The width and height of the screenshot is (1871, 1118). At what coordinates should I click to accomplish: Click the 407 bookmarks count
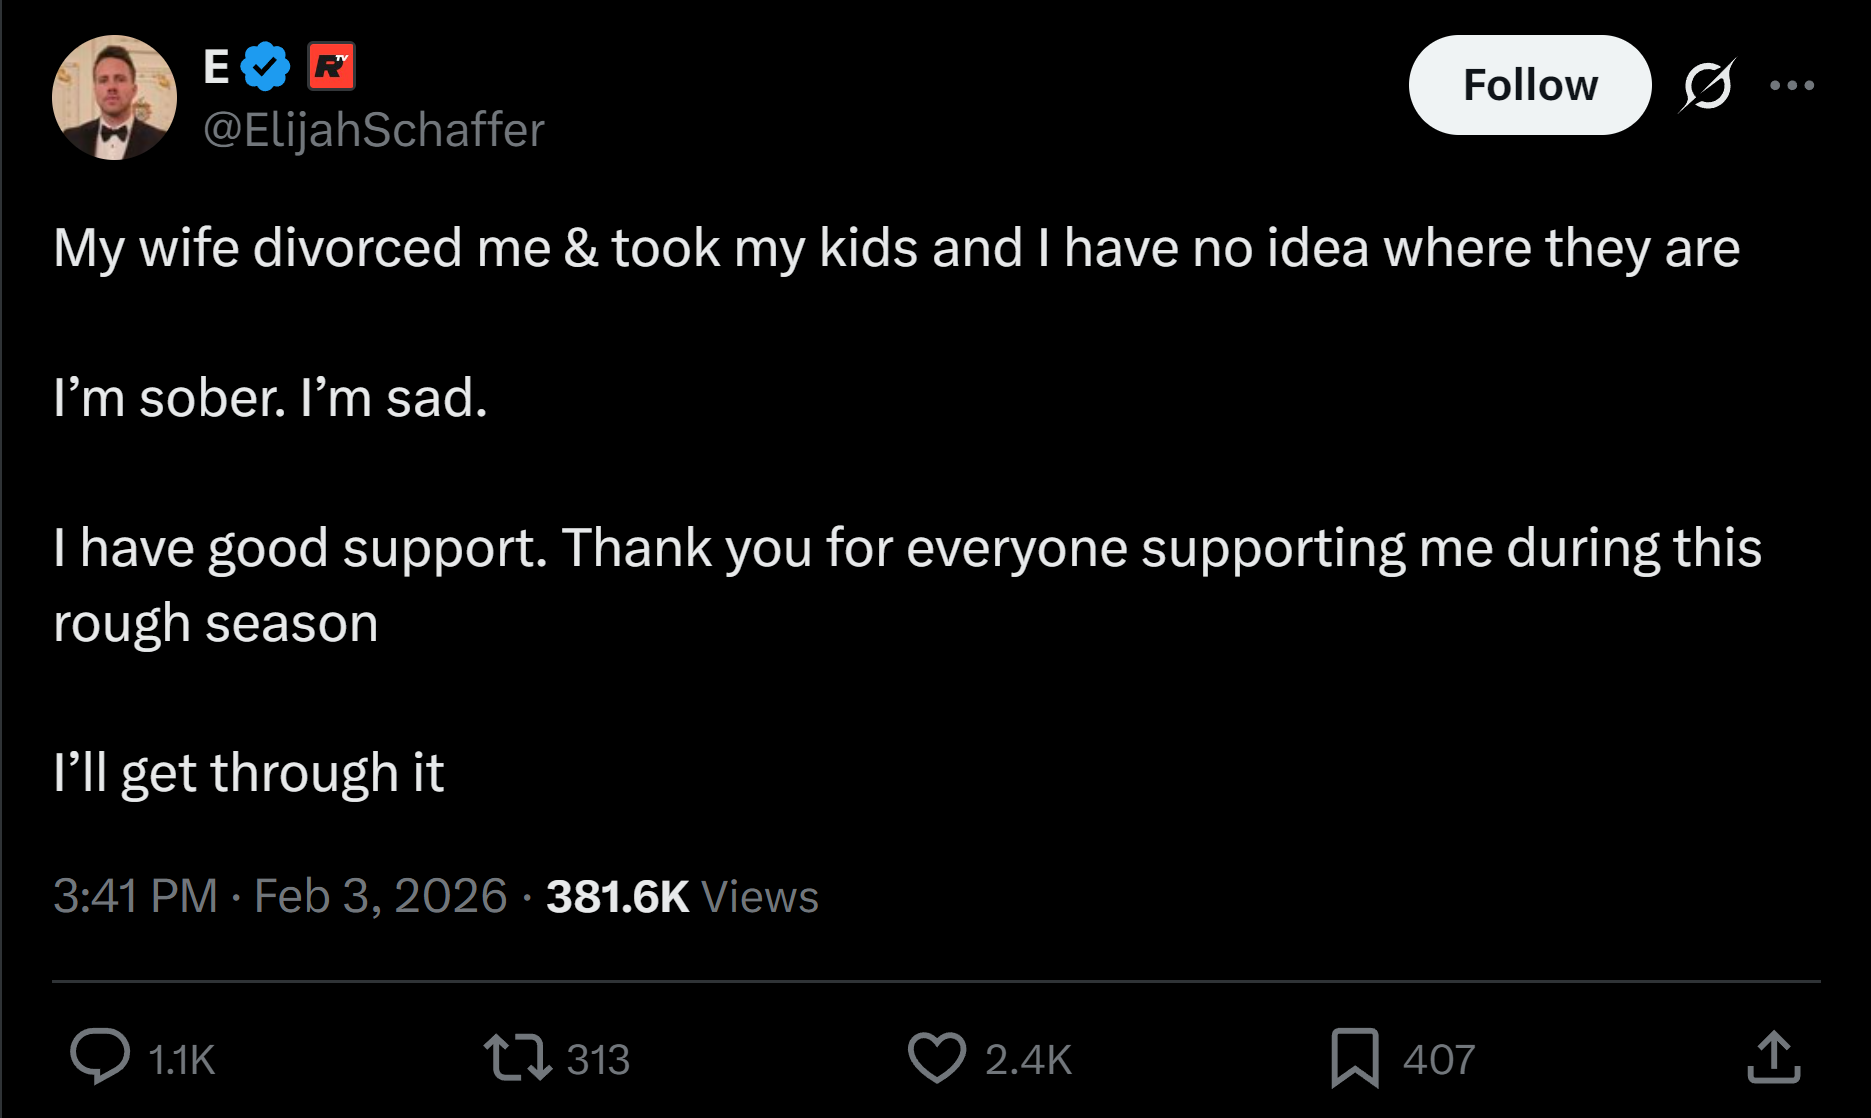(1438, 1060)
